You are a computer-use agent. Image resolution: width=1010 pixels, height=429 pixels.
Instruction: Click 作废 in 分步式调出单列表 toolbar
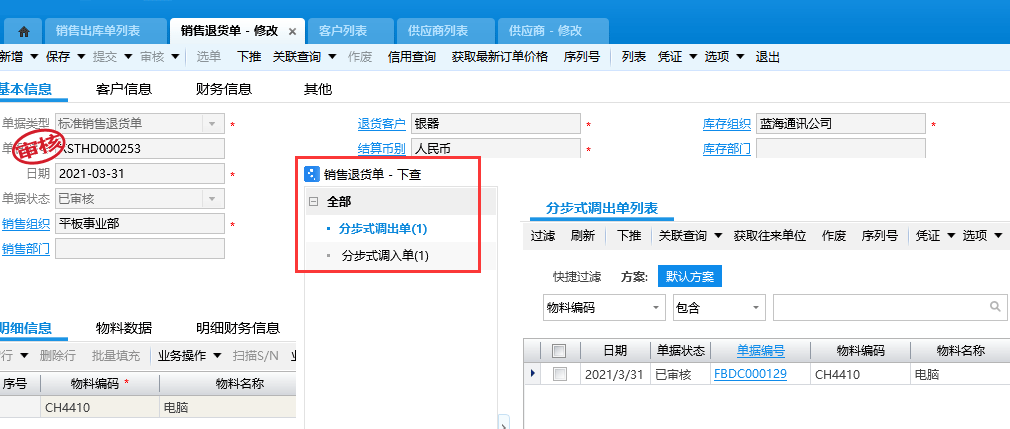coord(834,236)
